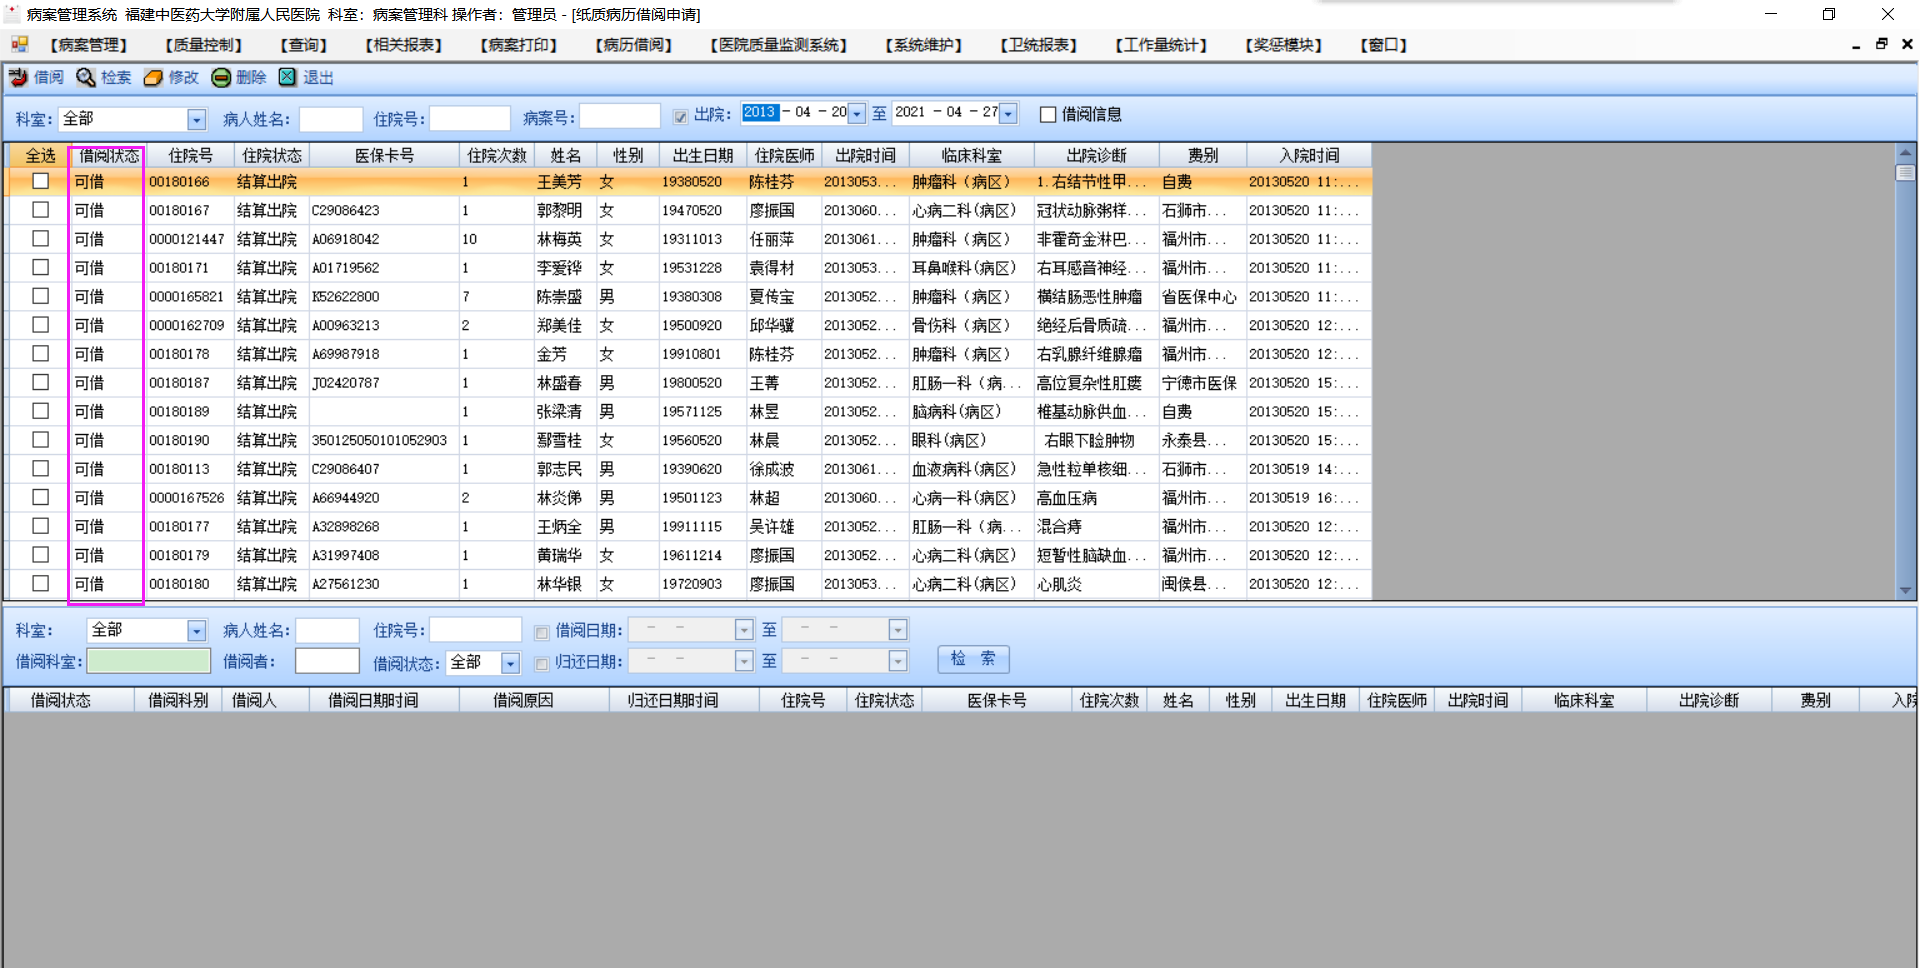Open the 查询 menu
The height and width of the screenshot is (968, 1920).
(x=304, y=45)
